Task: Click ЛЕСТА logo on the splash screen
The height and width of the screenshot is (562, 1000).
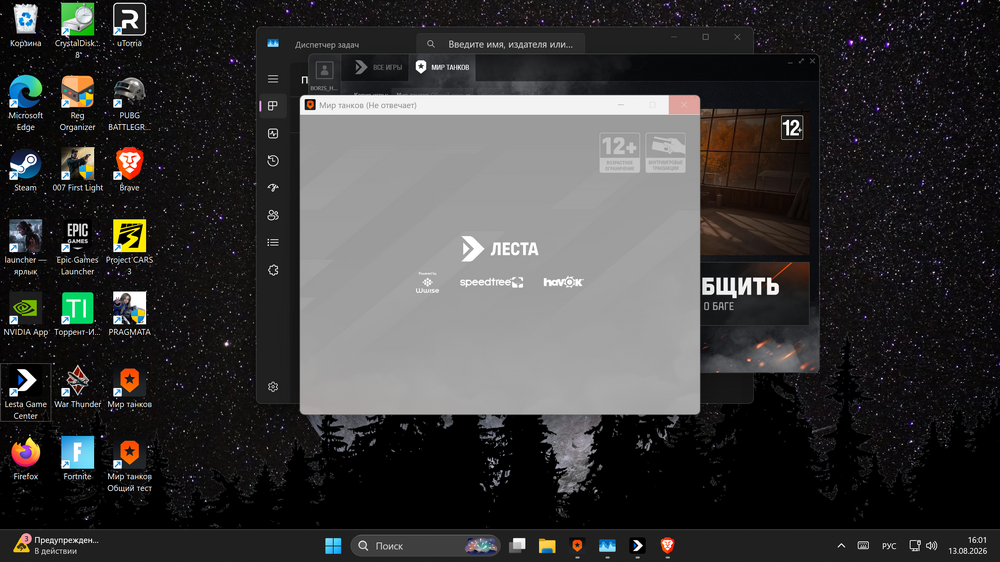Action: (500, 249)
